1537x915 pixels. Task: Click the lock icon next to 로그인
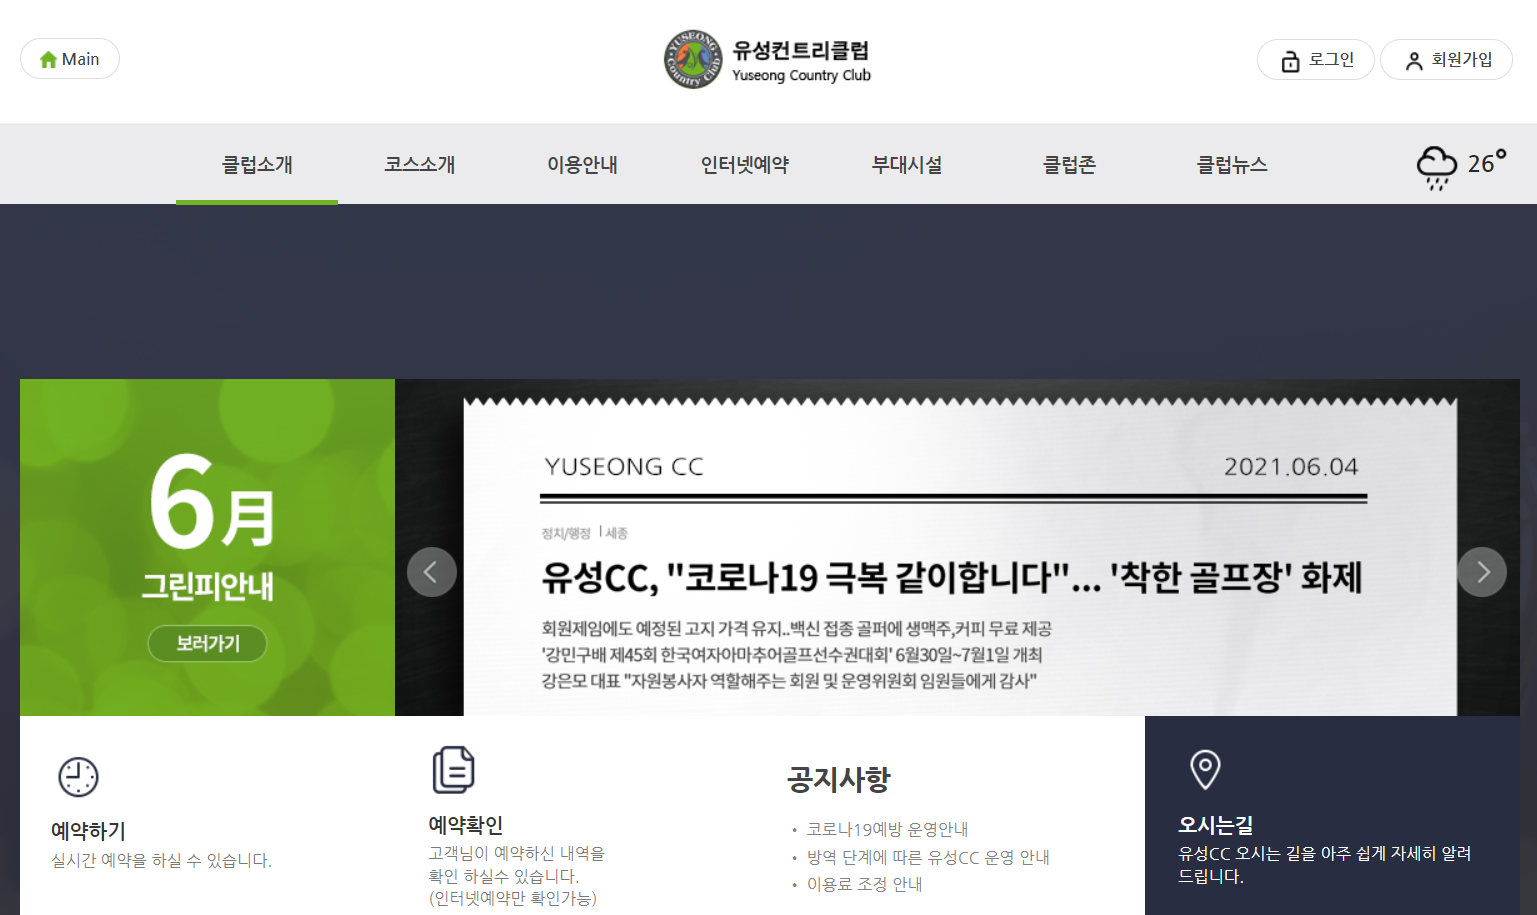coord(1291,61)
